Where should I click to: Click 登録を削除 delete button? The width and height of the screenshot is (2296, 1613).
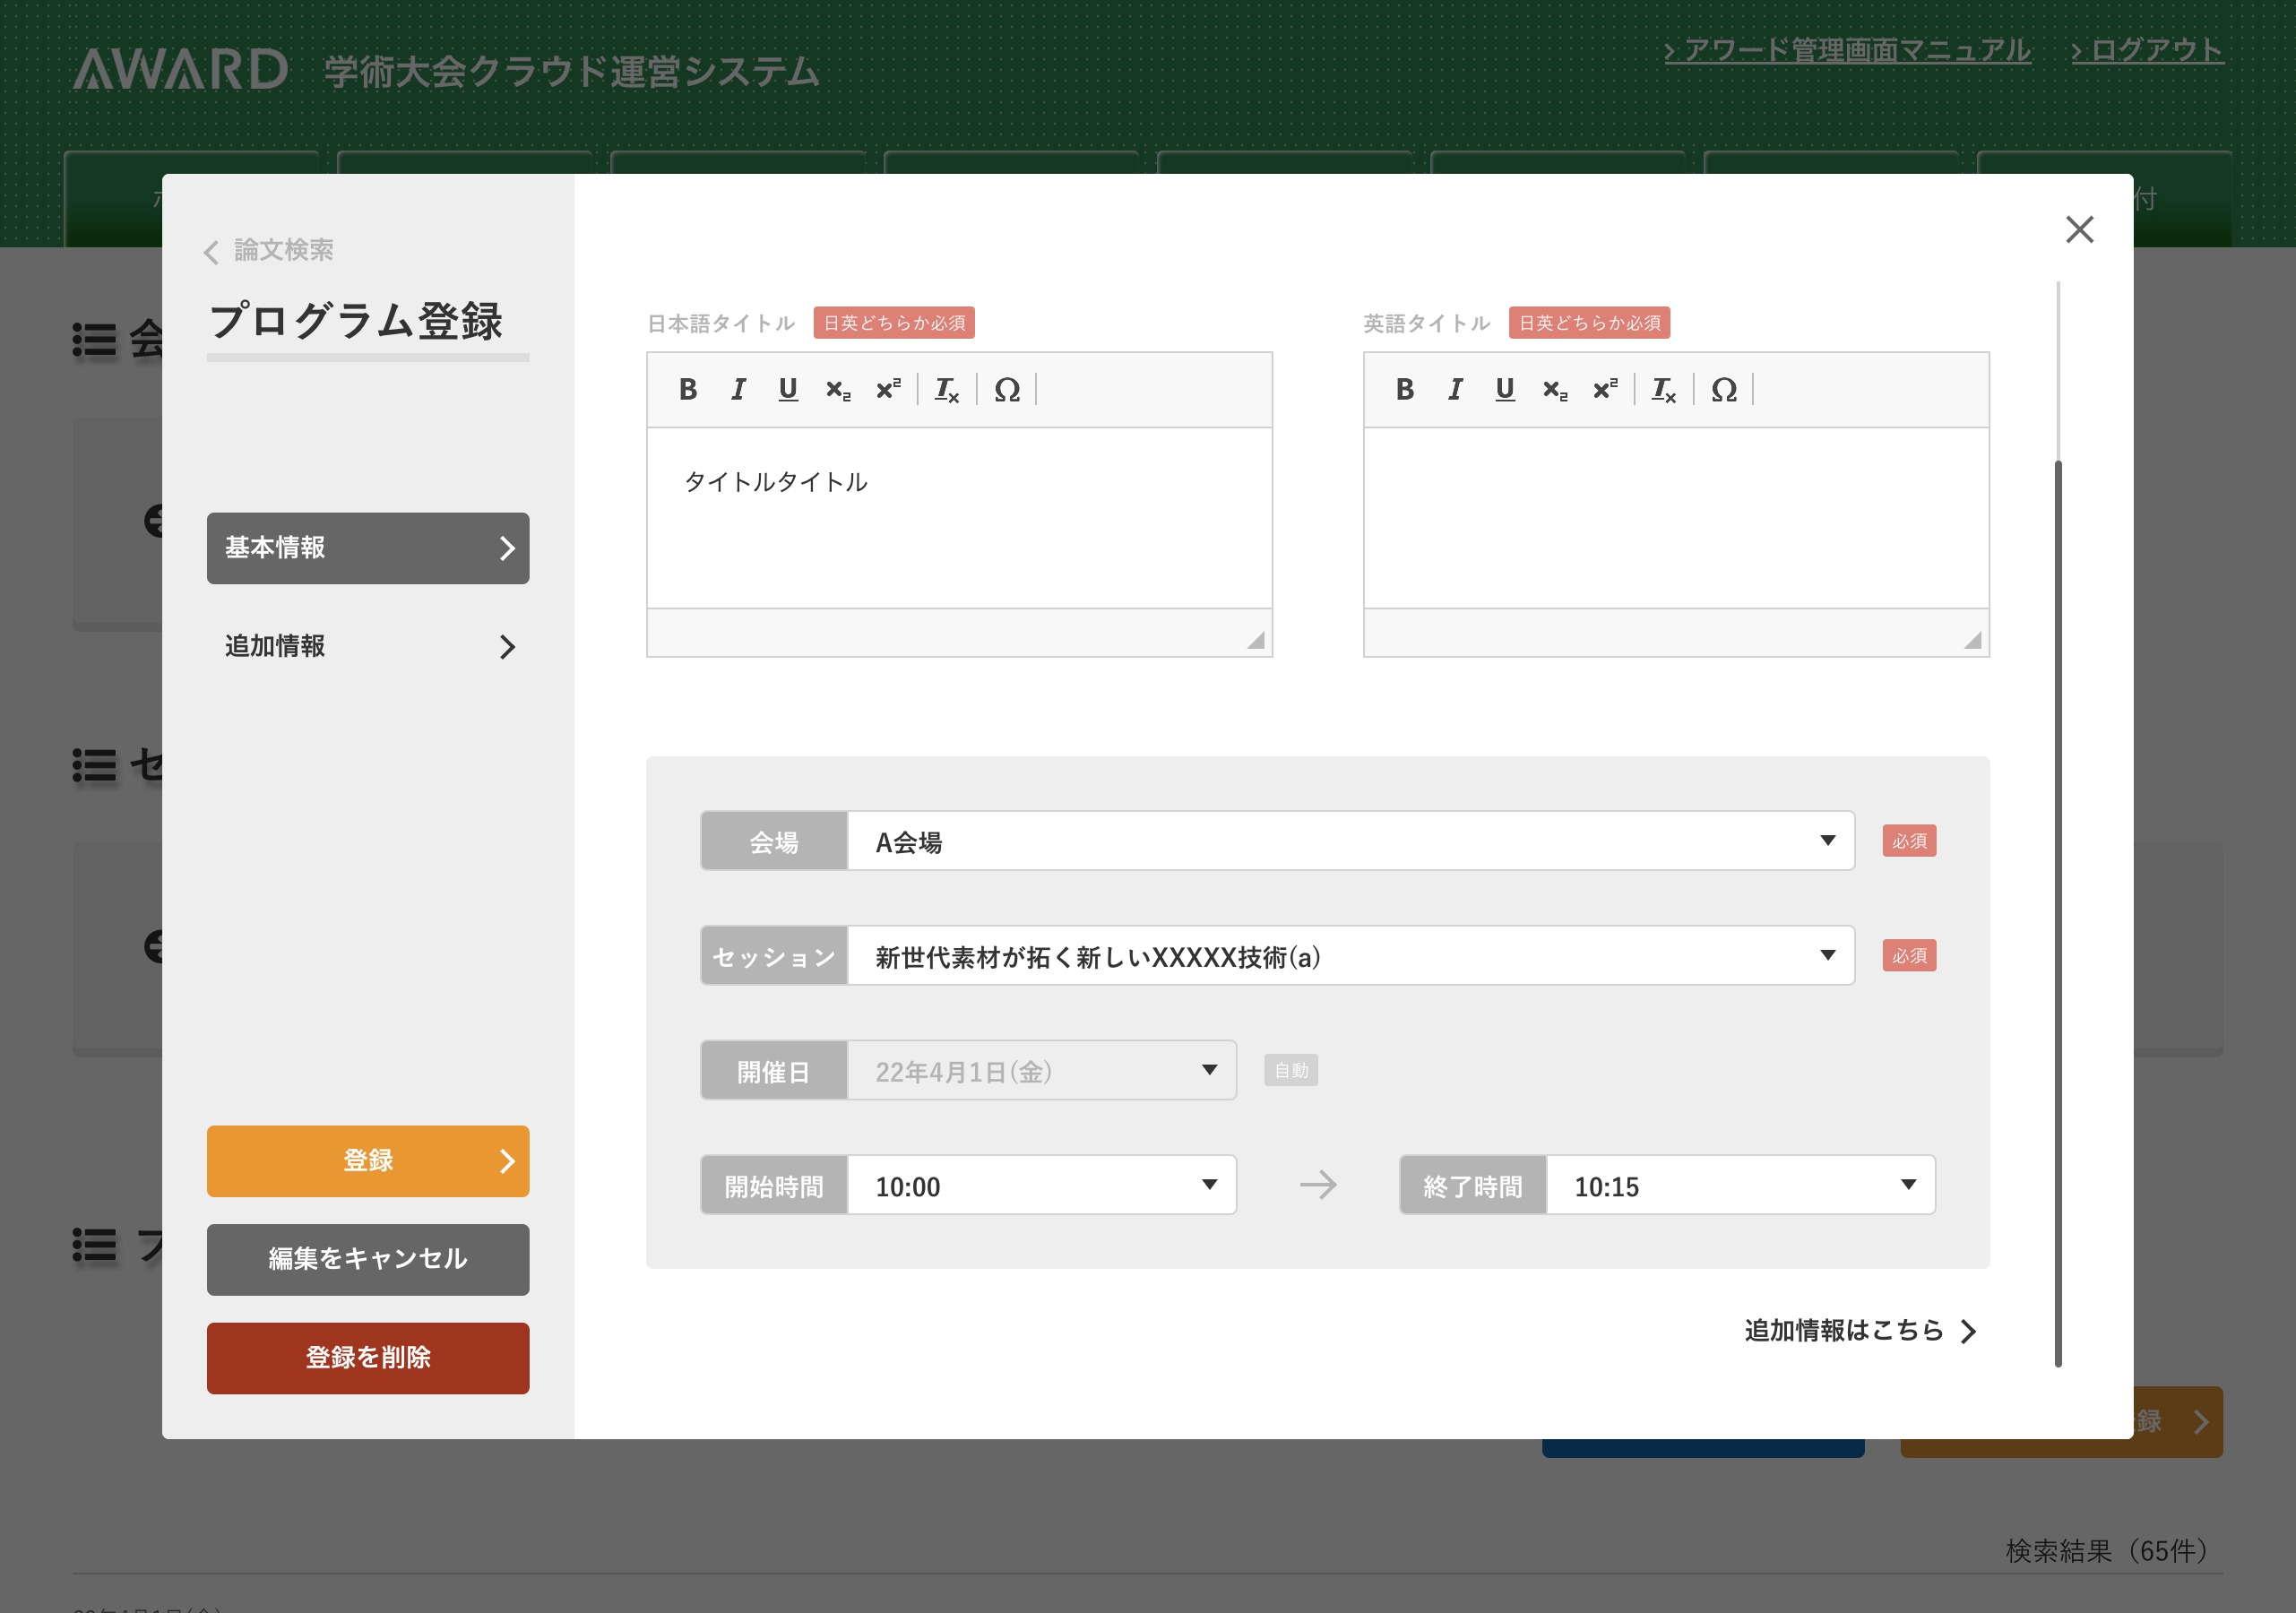368,1358
